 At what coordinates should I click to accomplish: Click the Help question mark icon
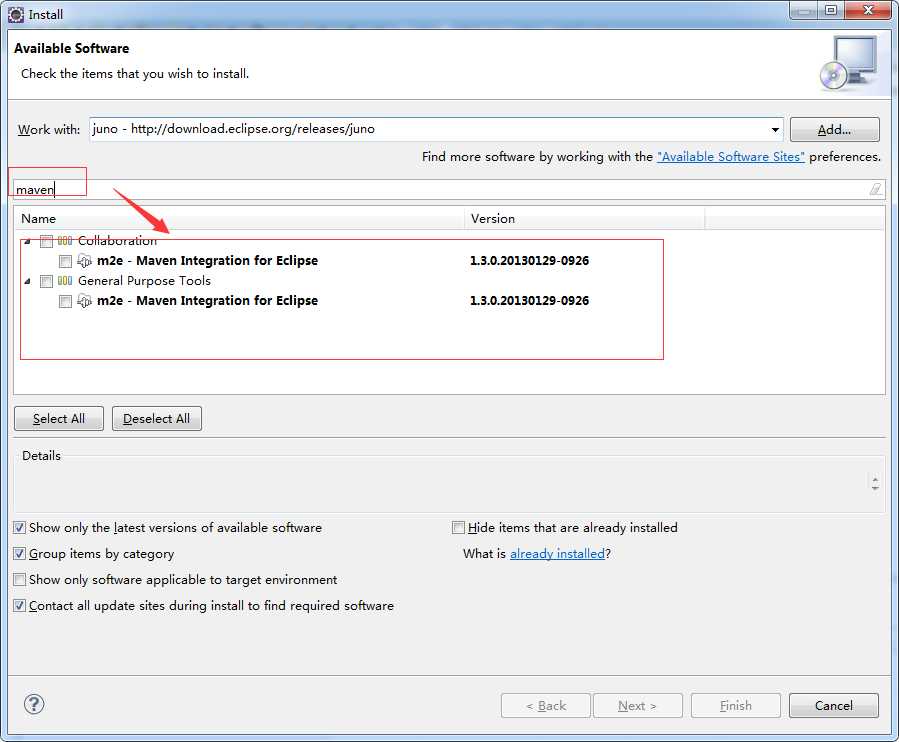[x=34, y=704]
